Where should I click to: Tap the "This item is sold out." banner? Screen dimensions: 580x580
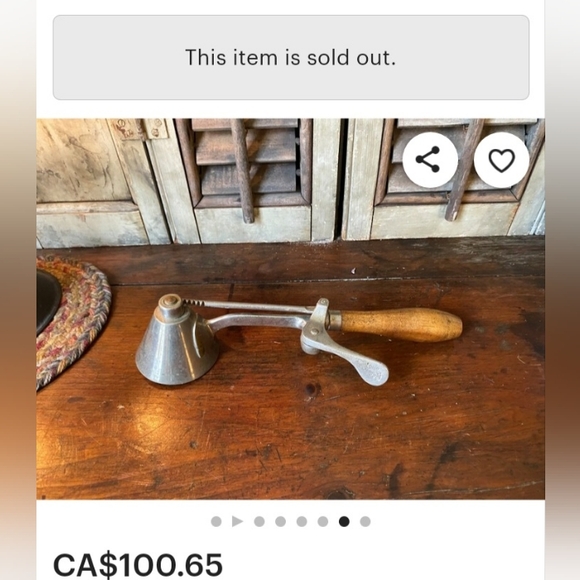pos(291,57)
